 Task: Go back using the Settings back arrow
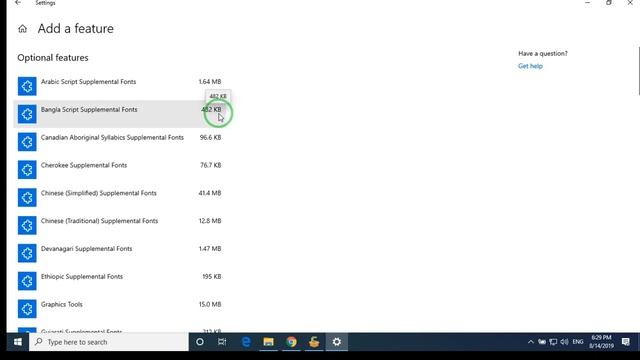pyautogui.click(x=18, y=3)
